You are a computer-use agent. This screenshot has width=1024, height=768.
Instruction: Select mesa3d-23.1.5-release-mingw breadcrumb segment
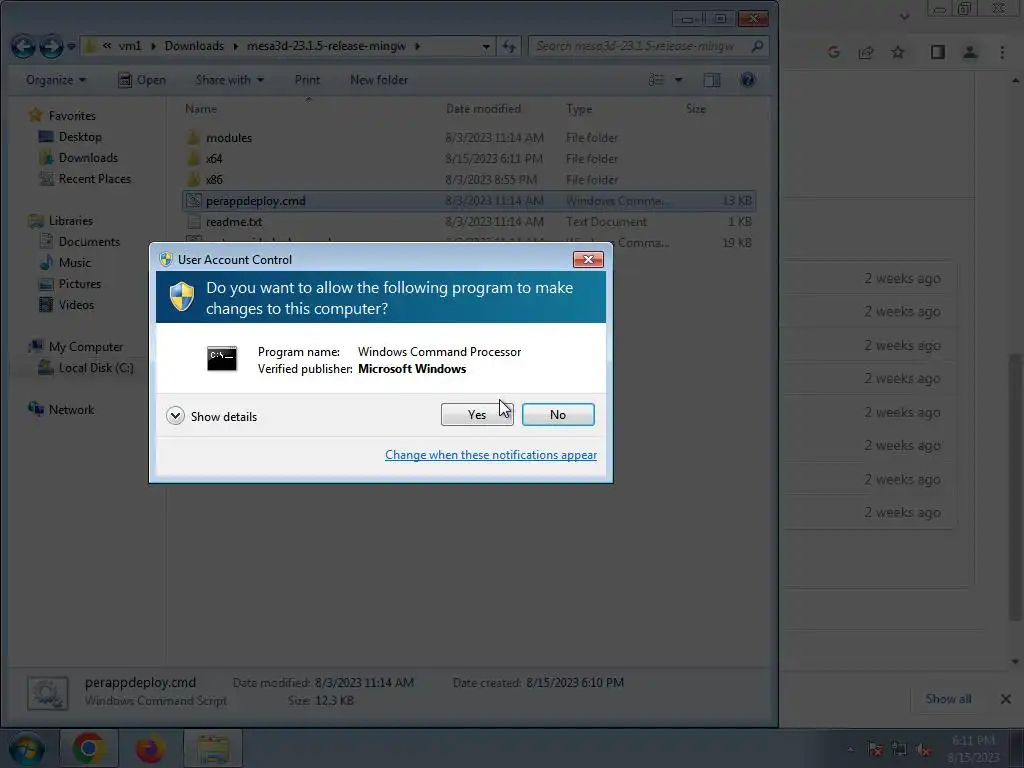pos(326,46)
